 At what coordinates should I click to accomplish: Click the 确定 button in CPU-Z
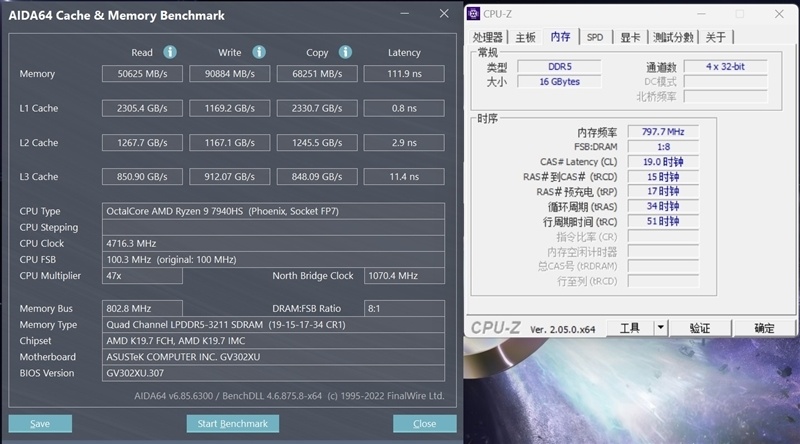pos(764,328)
